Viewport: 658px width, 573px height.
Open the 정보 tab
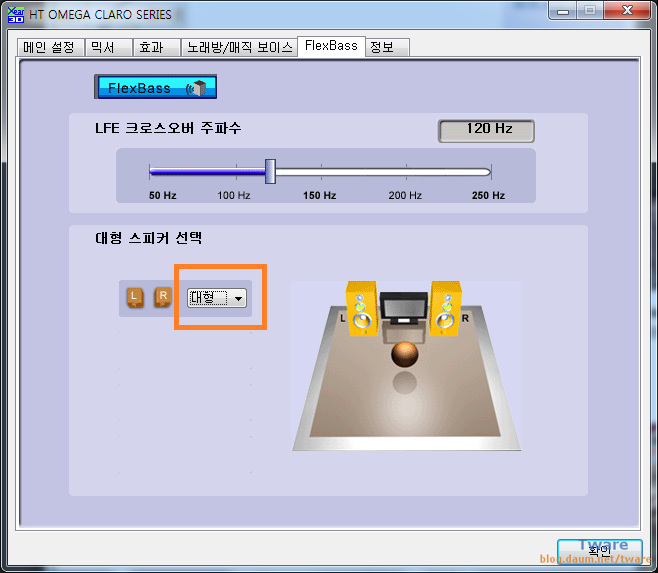(x=387, y=47)
